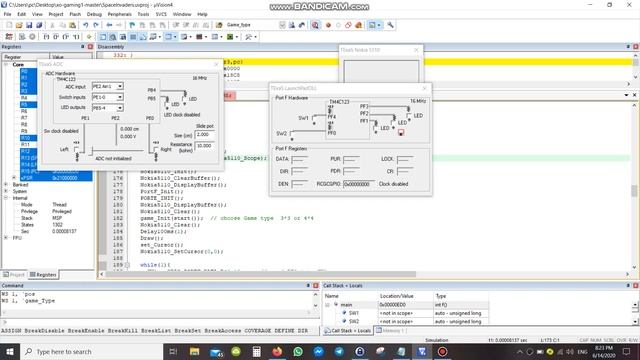Click the Start/Stop Debug Session icon
Screen dimensions: 640x360
click(315, 25)
